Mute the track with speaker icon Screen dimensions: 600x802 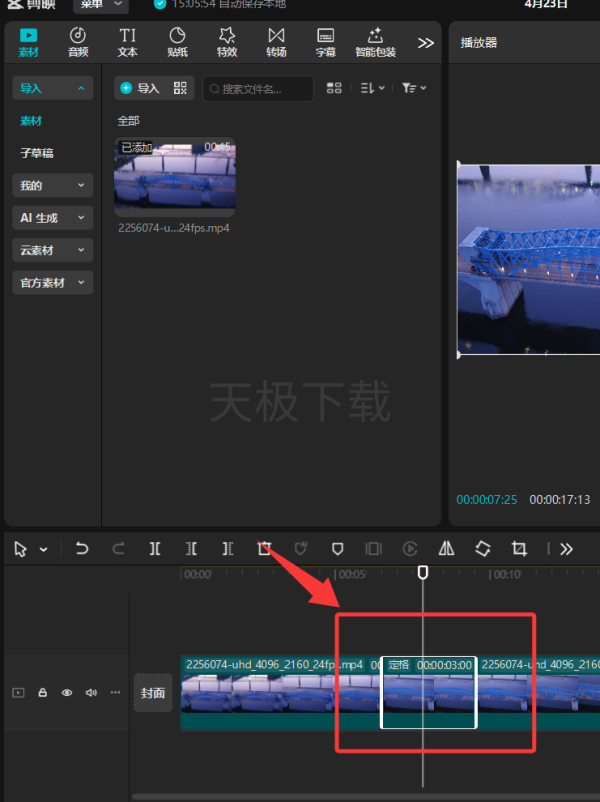click(x=91, y=693)
